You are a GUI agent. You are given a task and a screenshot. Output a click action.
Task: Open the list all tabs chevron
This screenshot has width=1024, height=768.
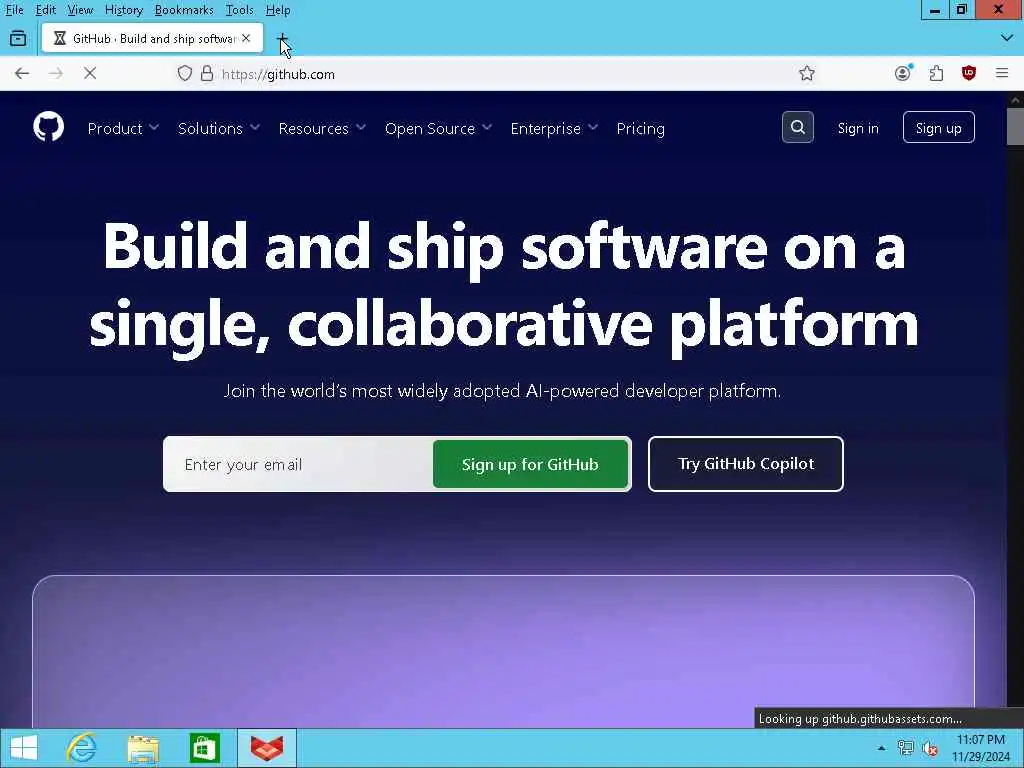pos(1006,39)
